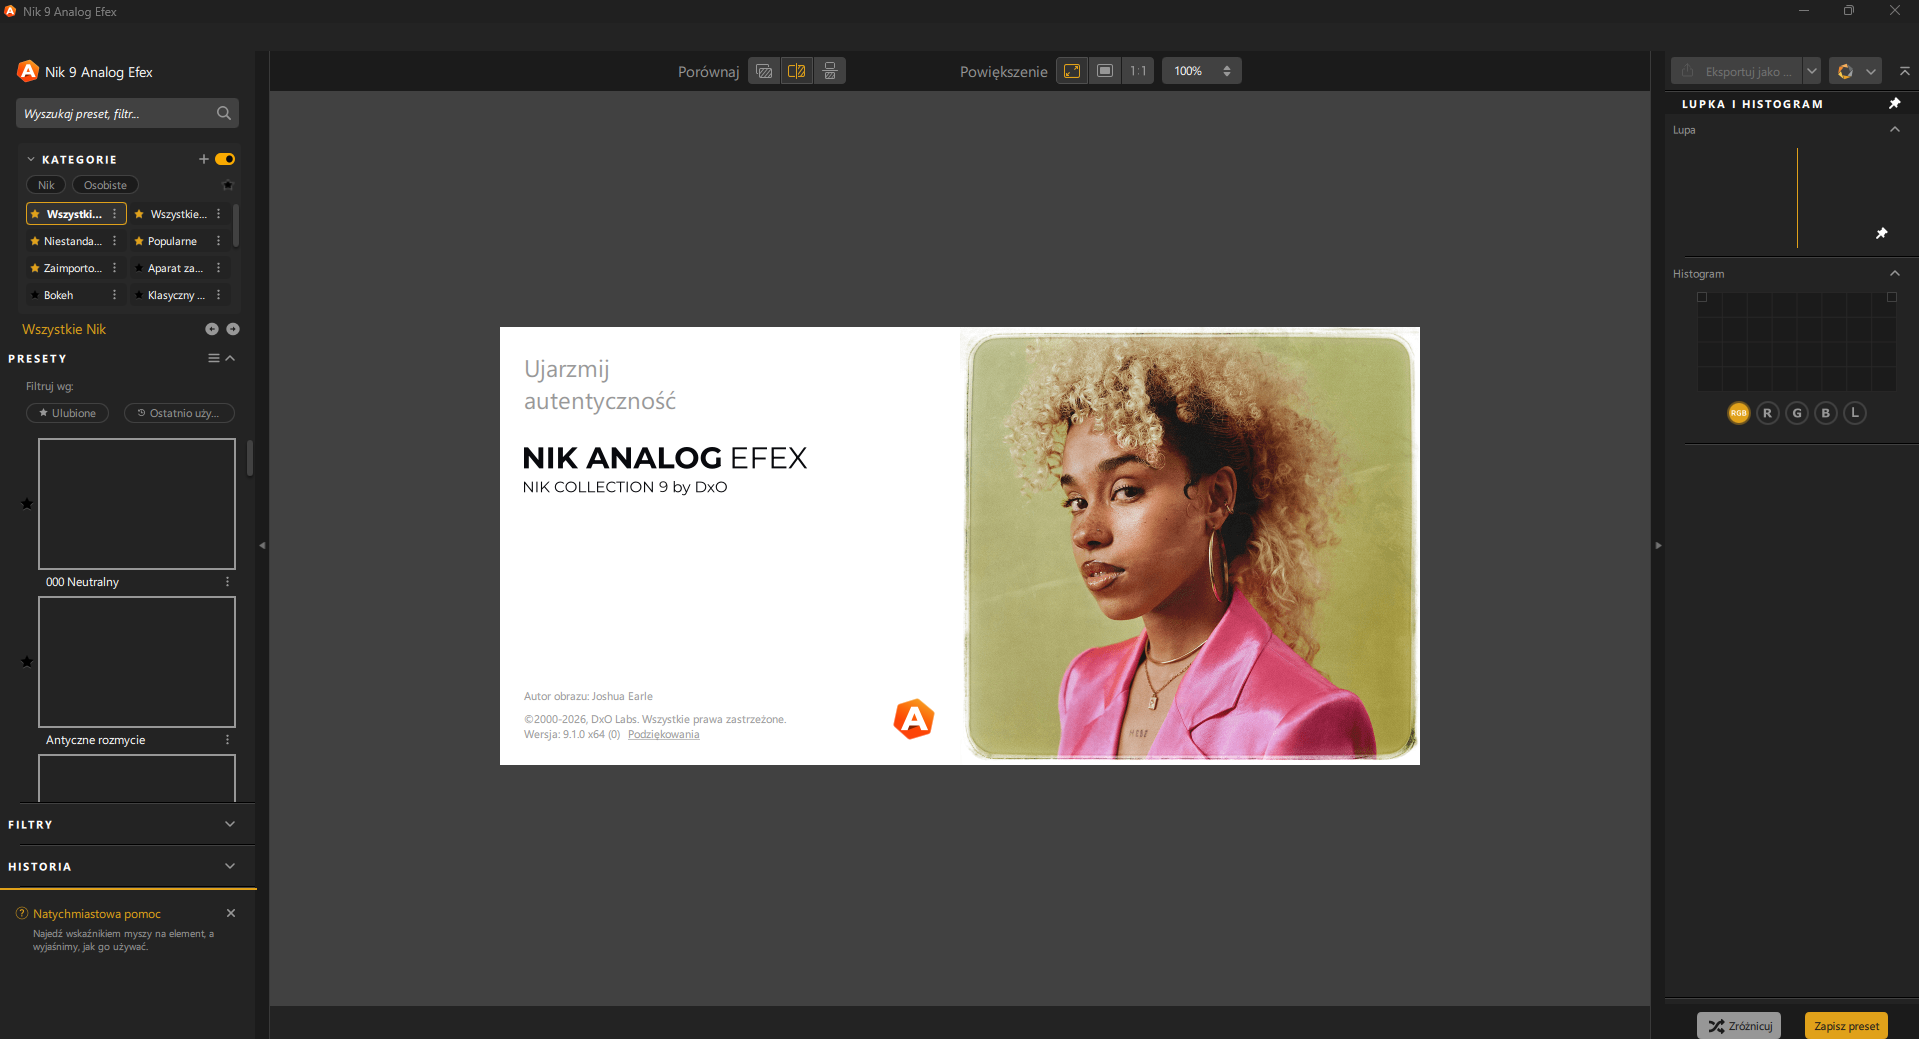Select the Zaimporto... category
This screenshot has height=1039, width=1919.
point(73,268)
